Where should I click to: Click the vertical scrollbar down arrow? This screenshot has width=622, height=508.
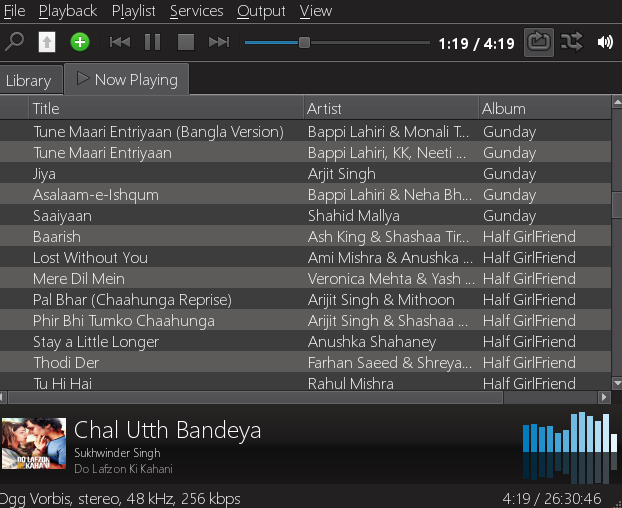[x=617, y=383]
